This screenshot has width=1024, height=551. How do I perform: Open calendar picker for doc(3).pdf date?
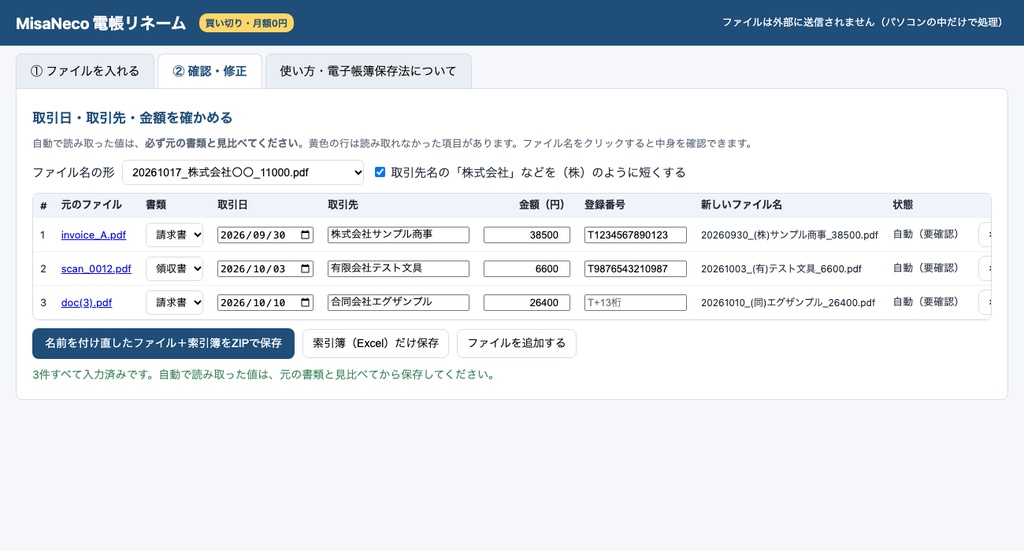pos(305,303)
